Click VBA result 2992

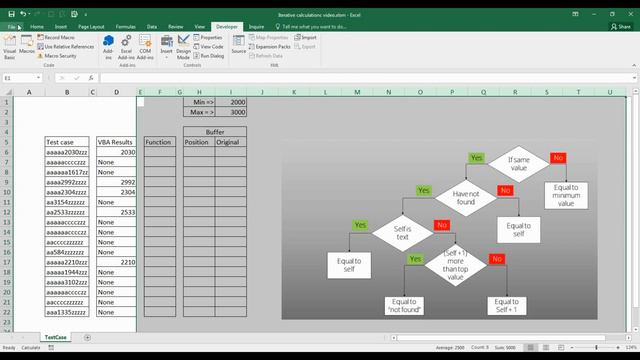[116, 182]
